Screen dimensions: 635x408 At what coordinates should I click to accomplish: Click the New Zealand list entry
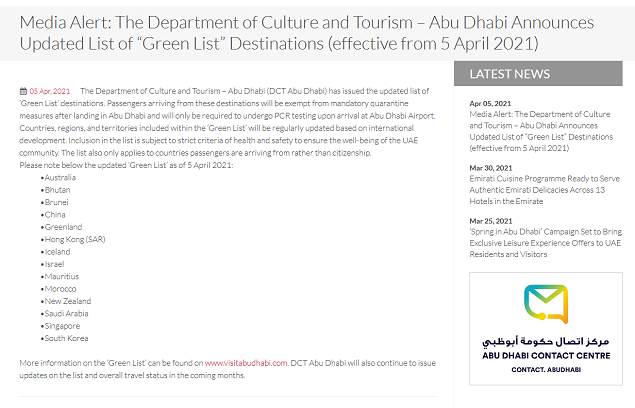click(x=67, y=301)
